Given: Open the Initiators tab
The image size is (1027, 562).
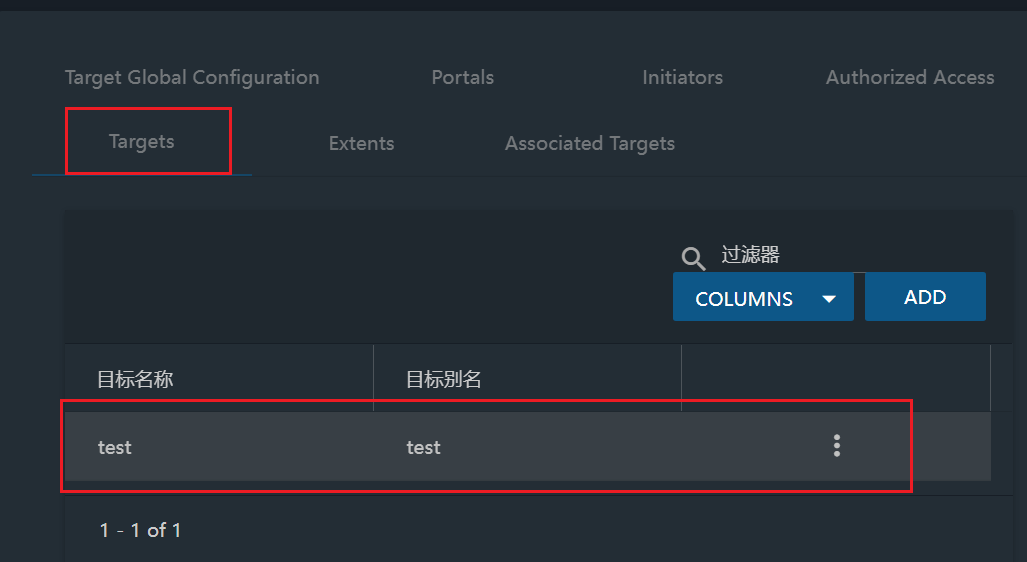Looking at the screenshot, I should (682, 77).
